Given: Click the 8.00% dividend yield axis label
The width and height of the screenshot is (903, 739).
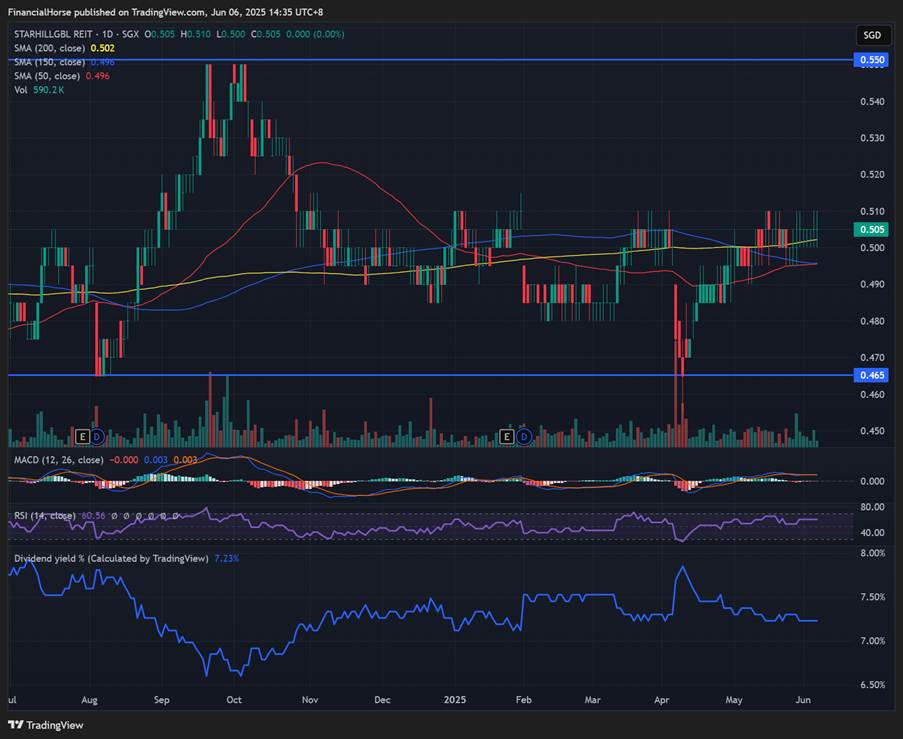Looking at the screenshot, I should click(872, 553).
